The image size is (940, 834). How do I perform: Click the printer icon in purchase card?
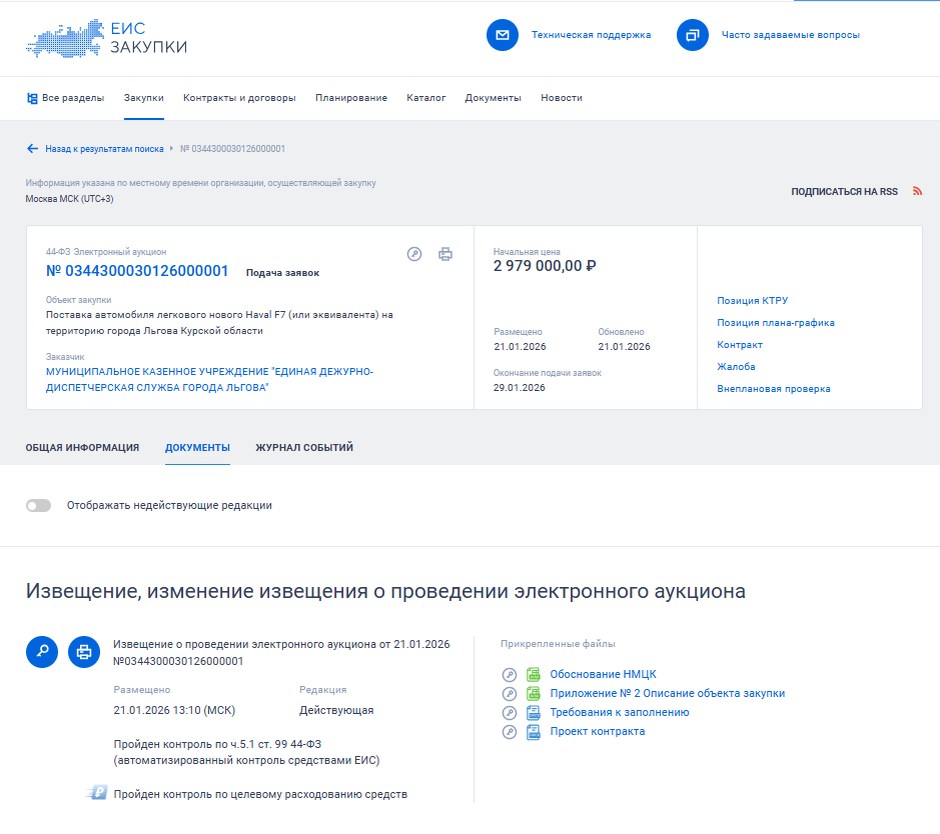pos(445,254)
